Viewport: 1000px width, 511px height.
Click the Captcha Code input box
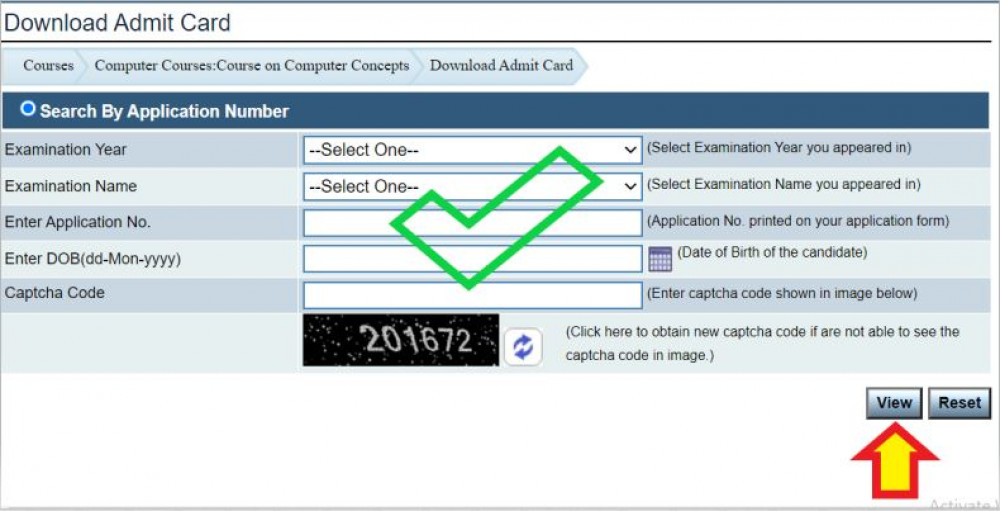click(472, 295)
